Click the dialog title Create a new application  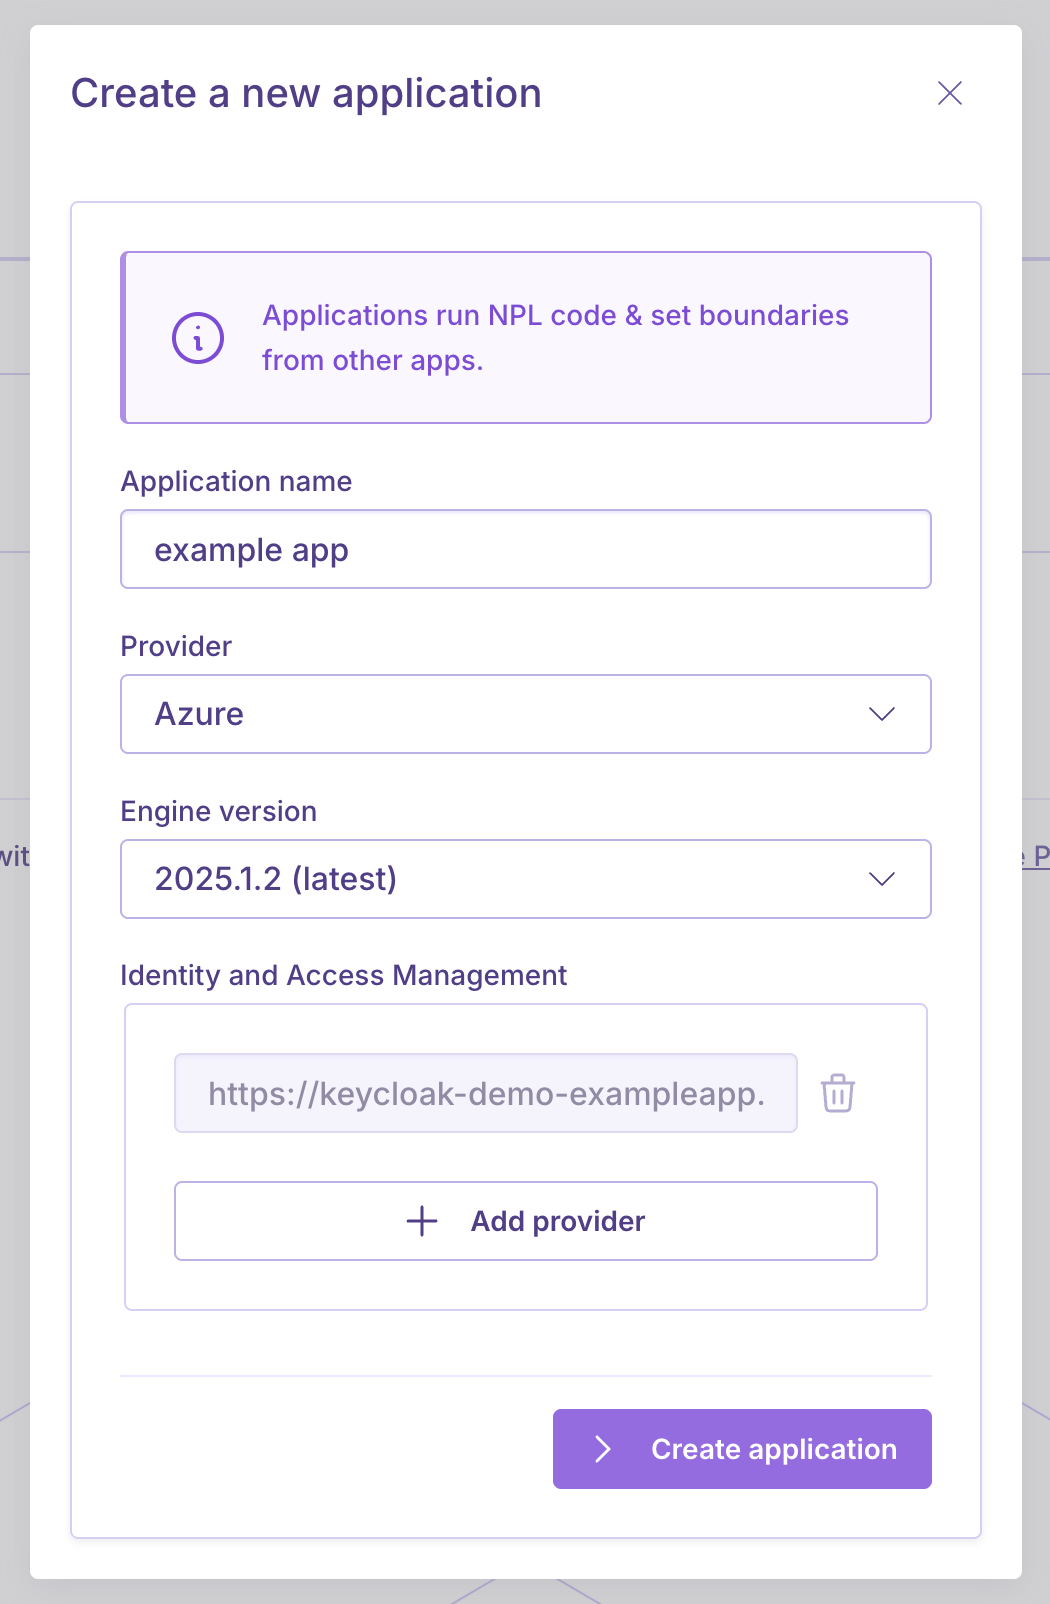(x=306, y=93)
